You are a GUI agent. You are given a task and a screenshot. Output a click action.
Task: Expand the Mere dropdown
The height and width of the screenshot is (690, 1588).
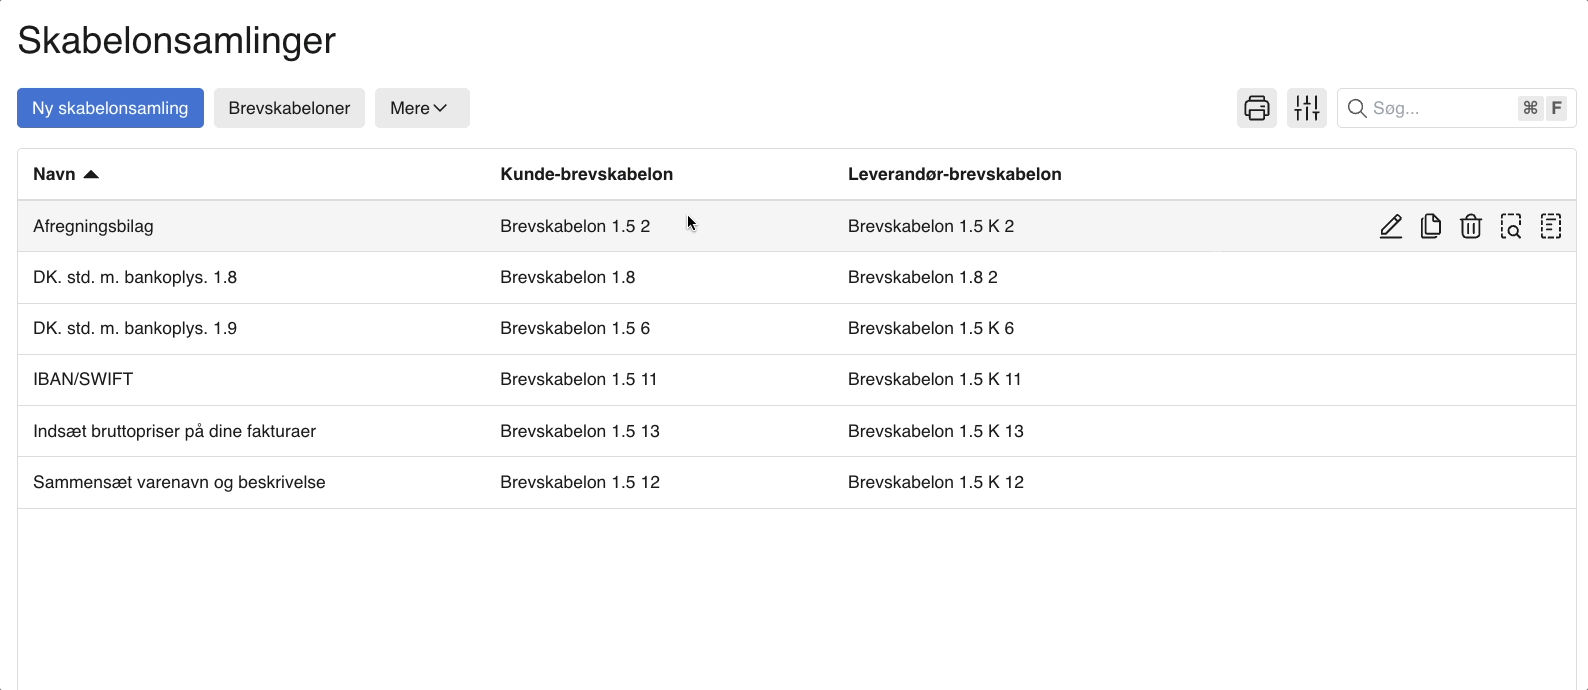tap(421, 107)
